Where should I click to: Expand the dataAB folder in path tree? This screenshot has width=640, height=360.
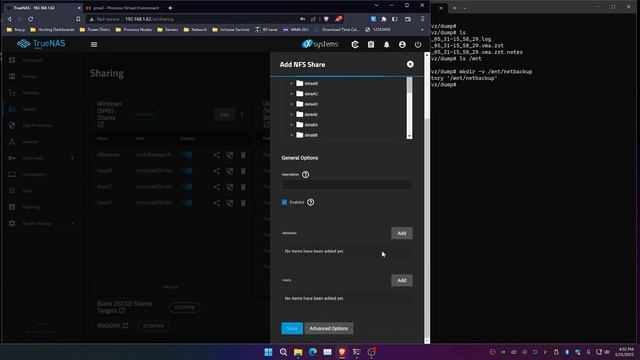[x=291, y=83]
